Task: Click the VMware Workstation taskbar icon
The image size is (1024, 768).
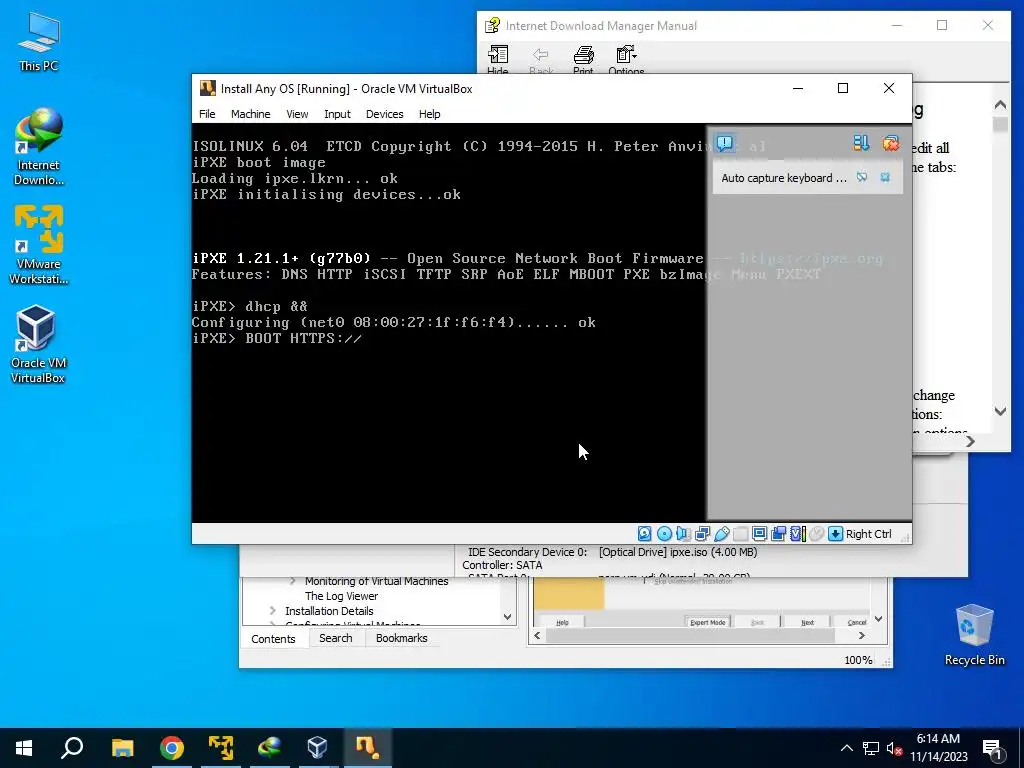Action: pos(221,748)
